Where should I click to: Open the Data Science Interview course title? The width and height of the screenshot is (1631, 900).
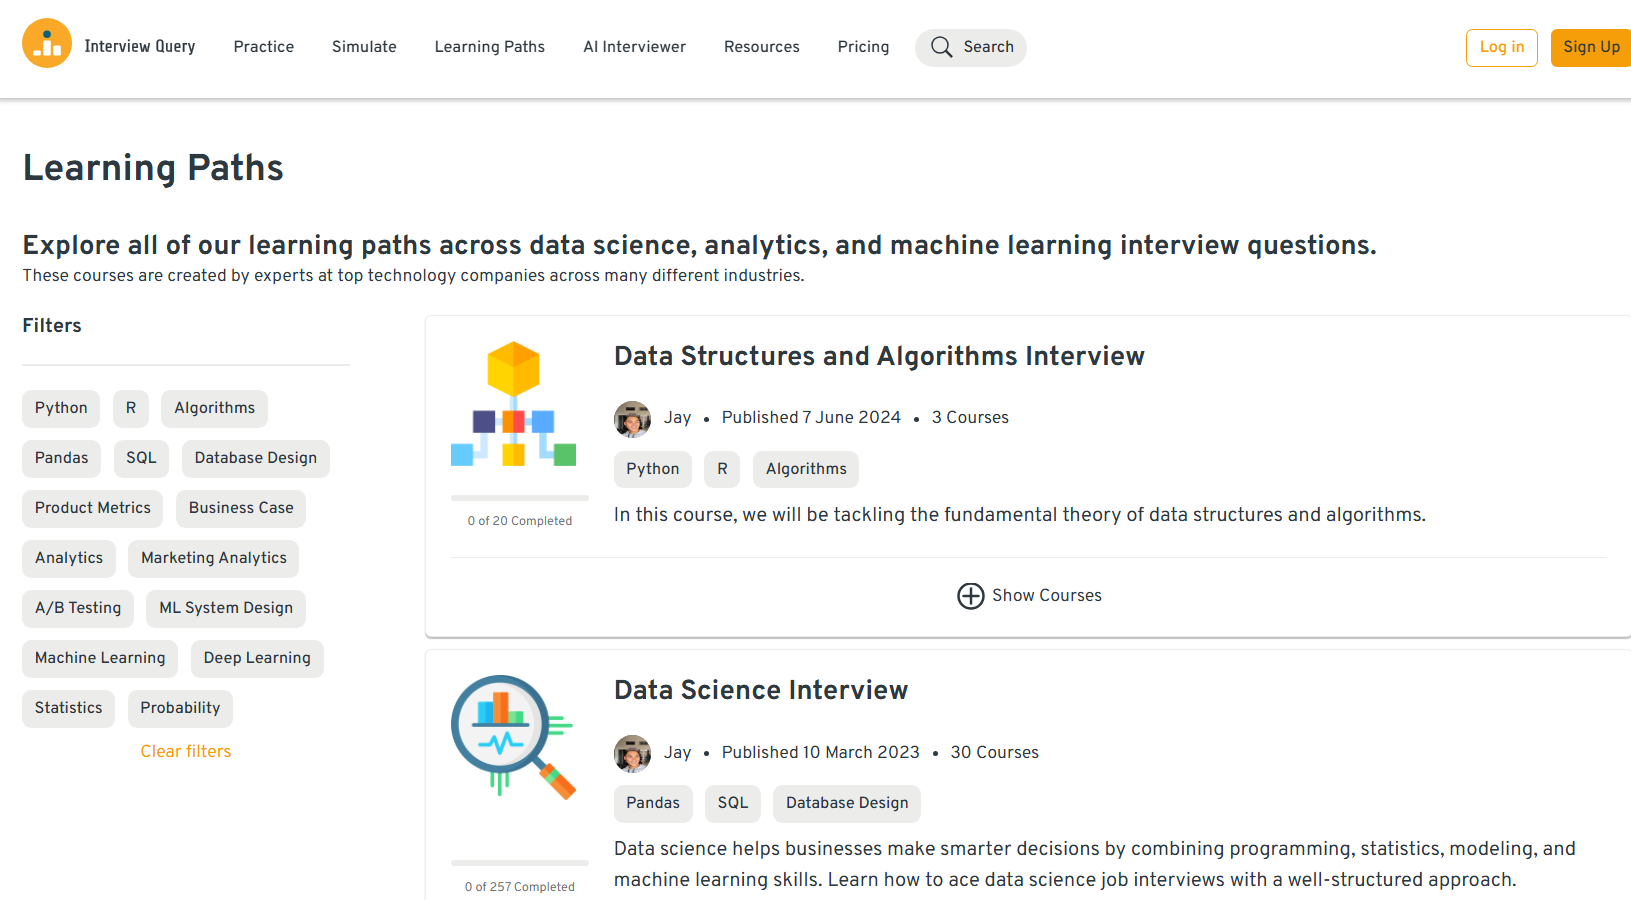pos(760,690)
